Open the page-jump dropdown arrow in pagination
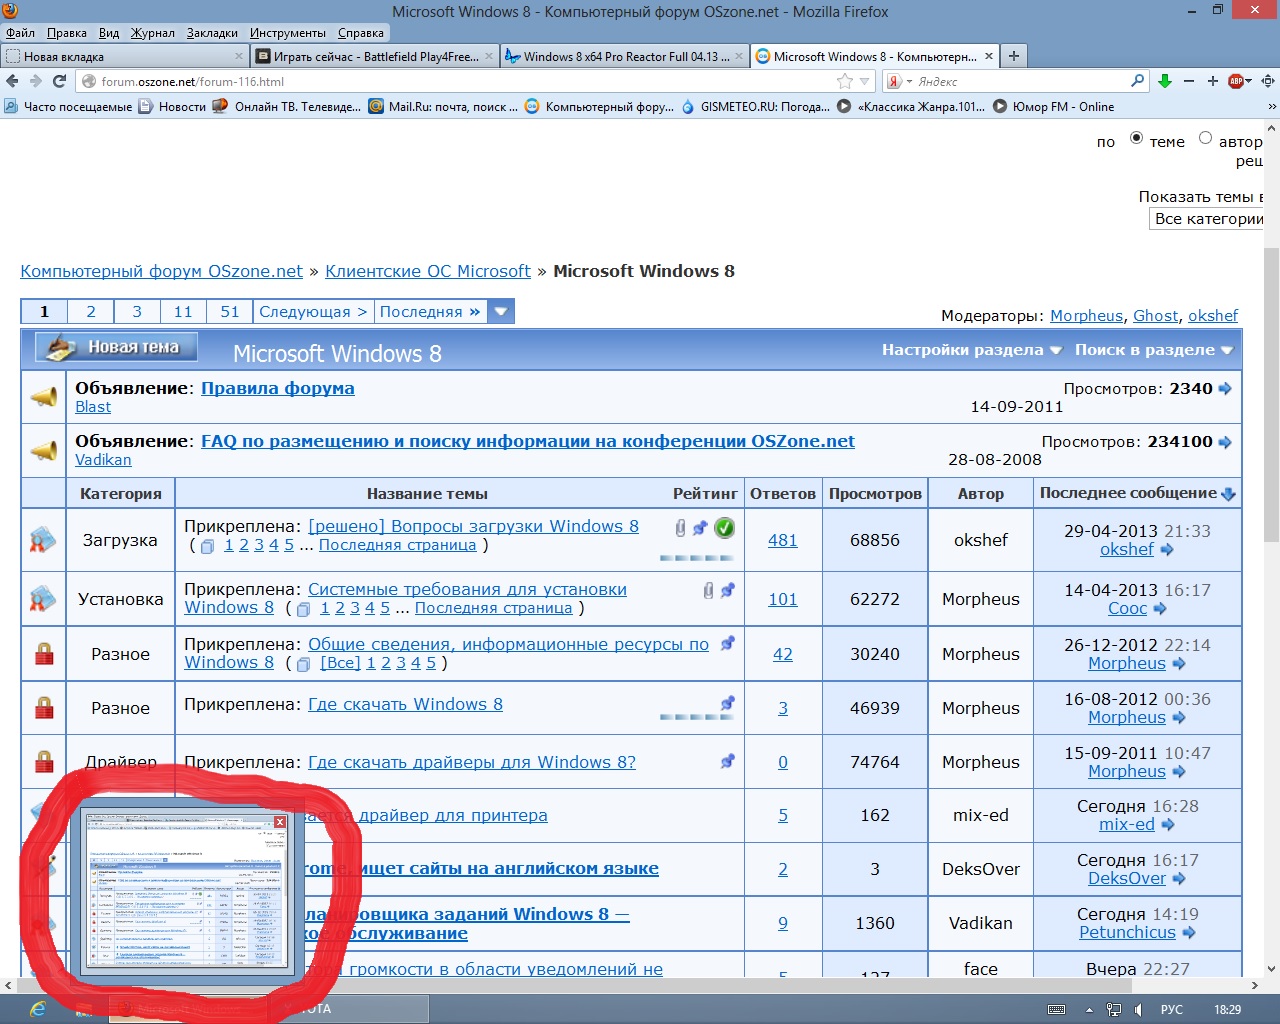 (x=501, y=311)
